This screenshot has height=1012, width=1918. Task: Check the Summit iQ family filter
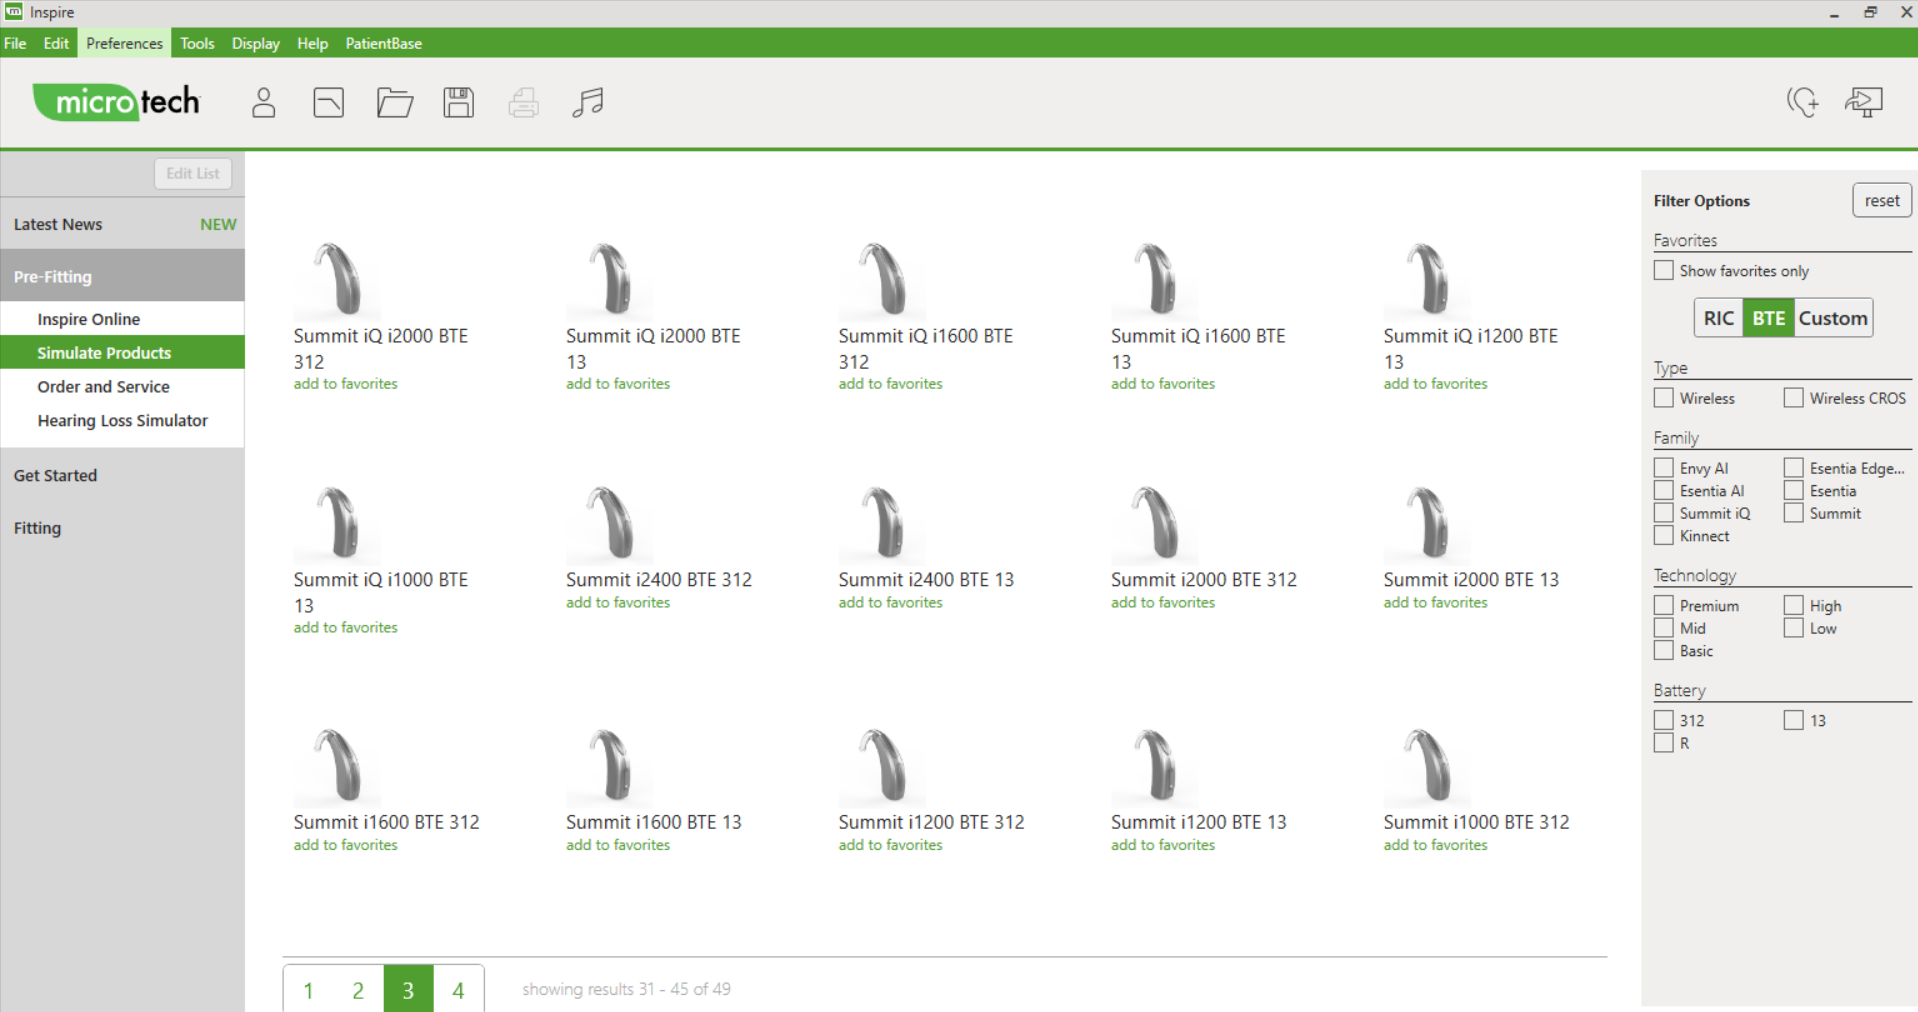click(1664, 513)
